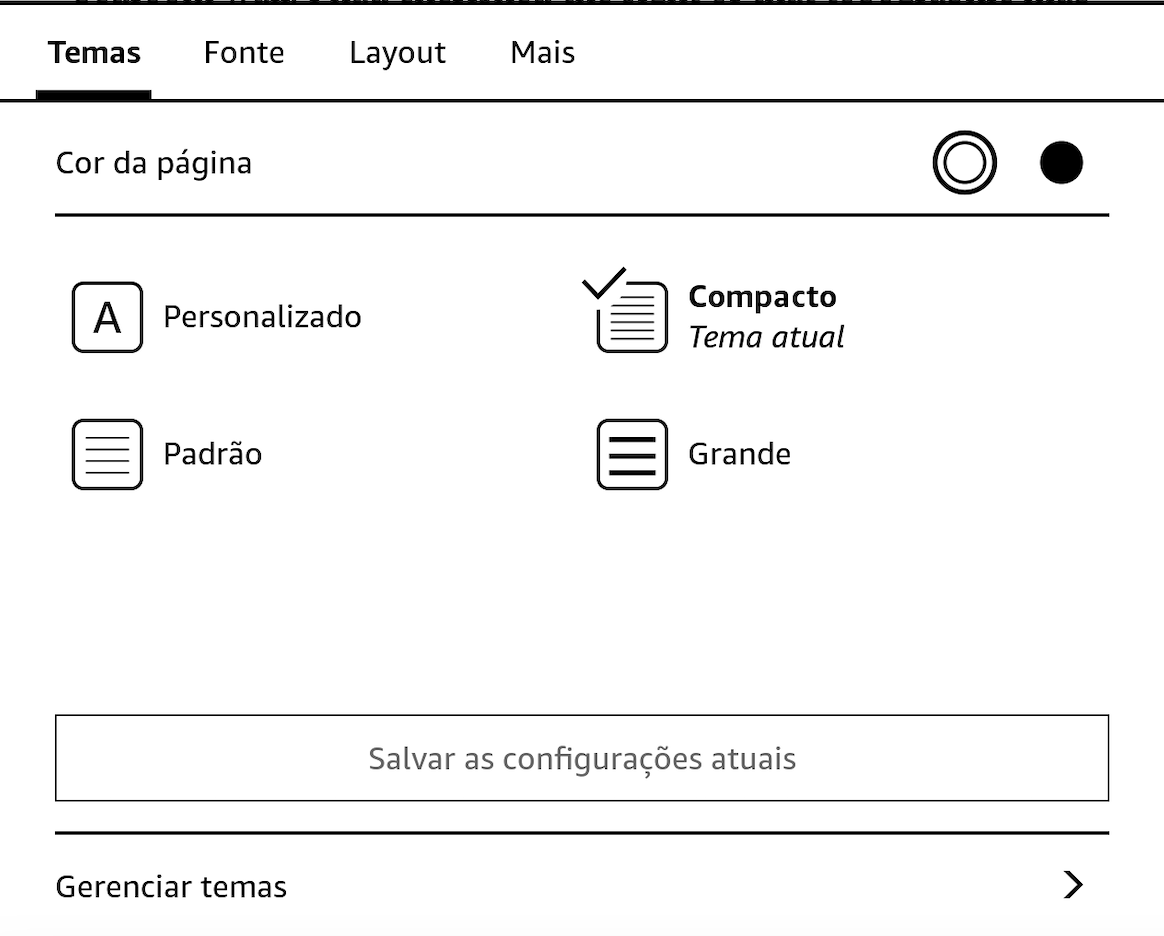Choose the Compacto theme label
Screen dimensions: 1164x936
762,297
